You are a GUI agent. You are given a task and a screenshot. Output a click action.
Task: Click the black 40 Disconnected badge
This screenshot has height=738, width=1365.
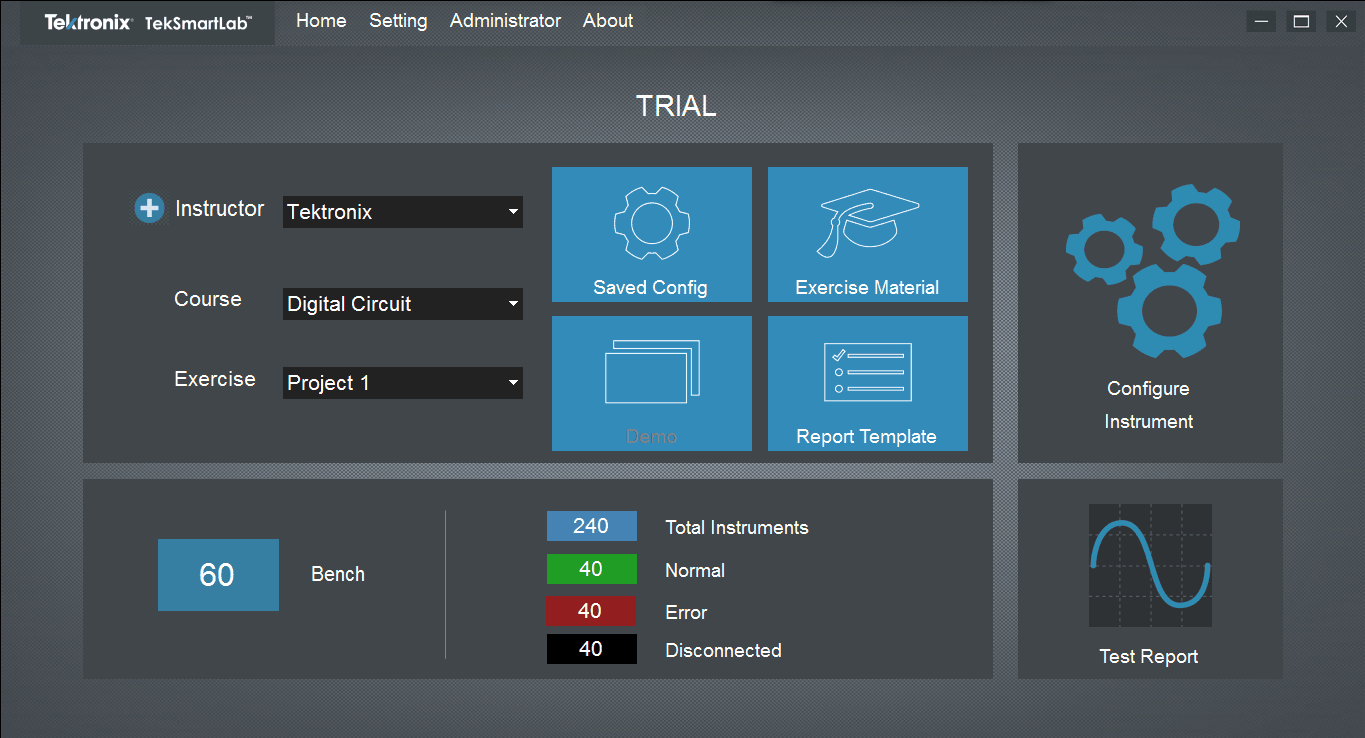tap(592, 649)
